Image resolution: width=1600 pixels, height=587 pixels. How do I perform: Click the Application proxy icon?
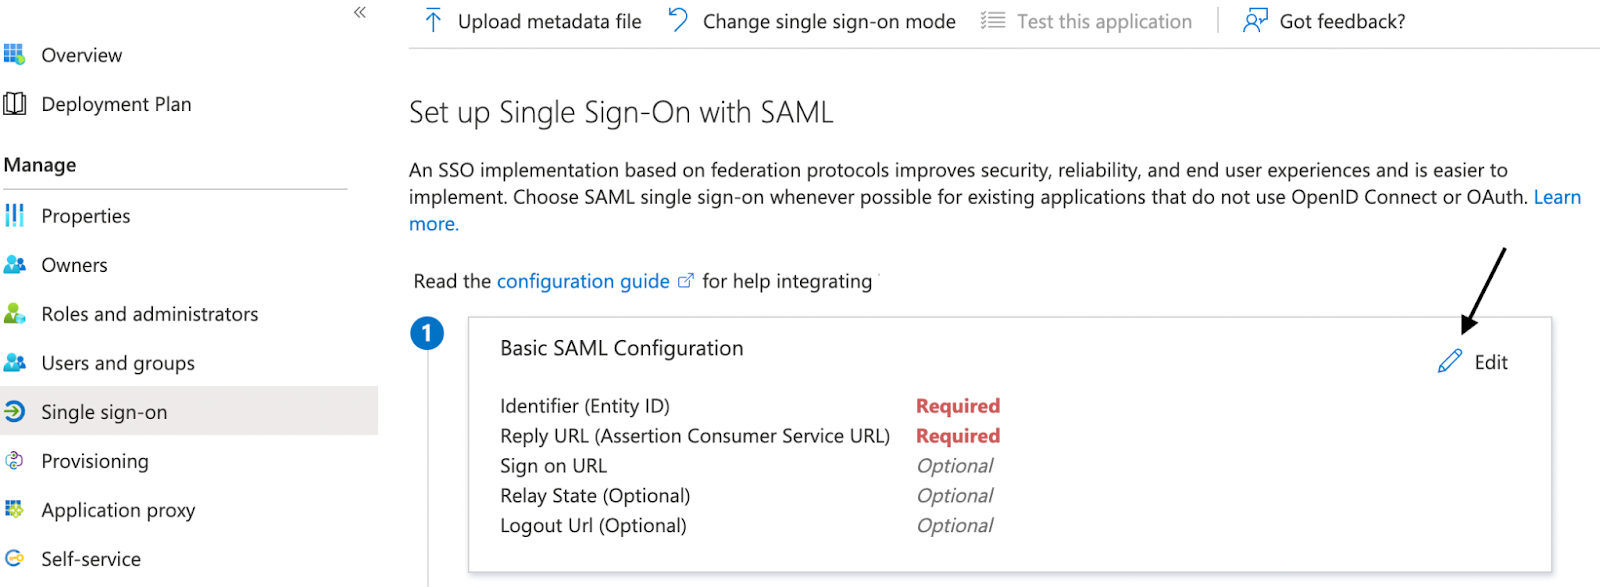click(x=14, y=510)
